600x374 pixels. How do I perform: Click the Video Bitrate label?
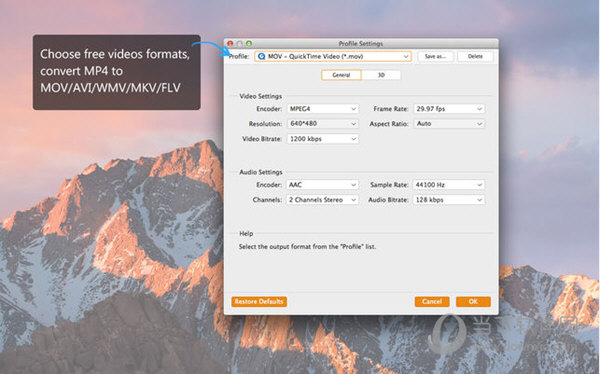coord(262,139)
